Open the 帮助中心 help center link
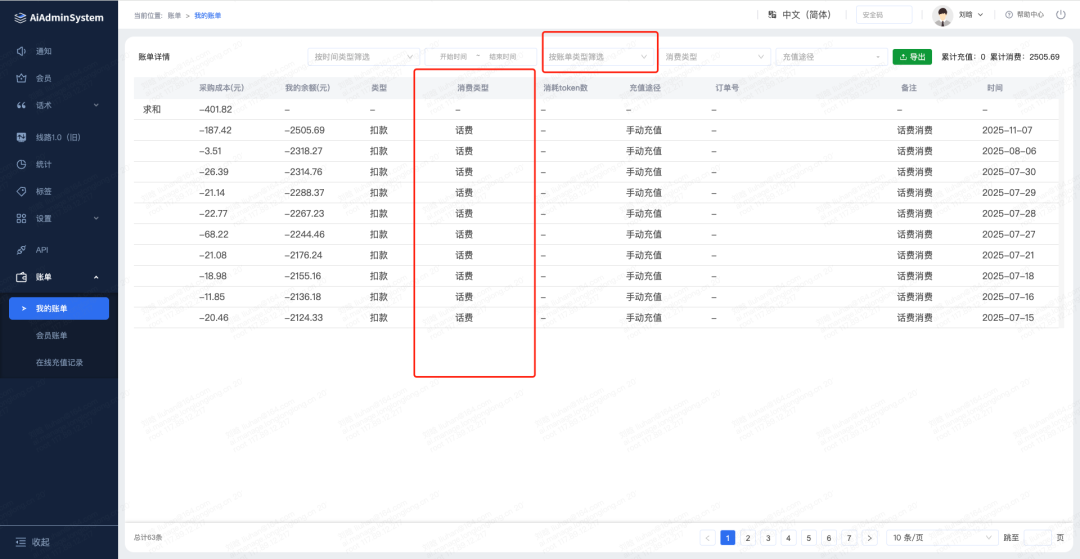 pos(1024,15)
